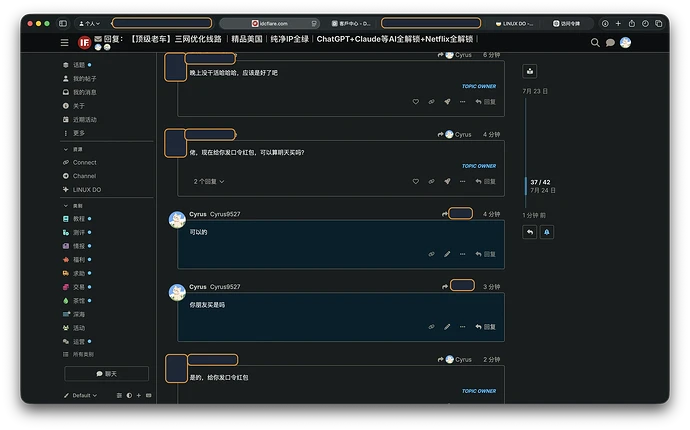Like the post '晚上没干活哈哈哈，应该是好了吧'

[415, 102]
